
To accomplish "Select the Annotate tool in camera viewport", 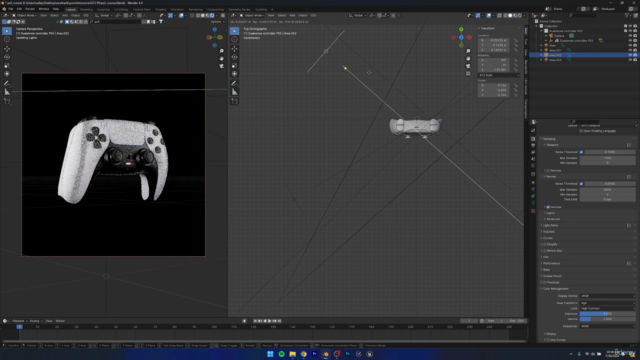I will [x=7, y=83].
